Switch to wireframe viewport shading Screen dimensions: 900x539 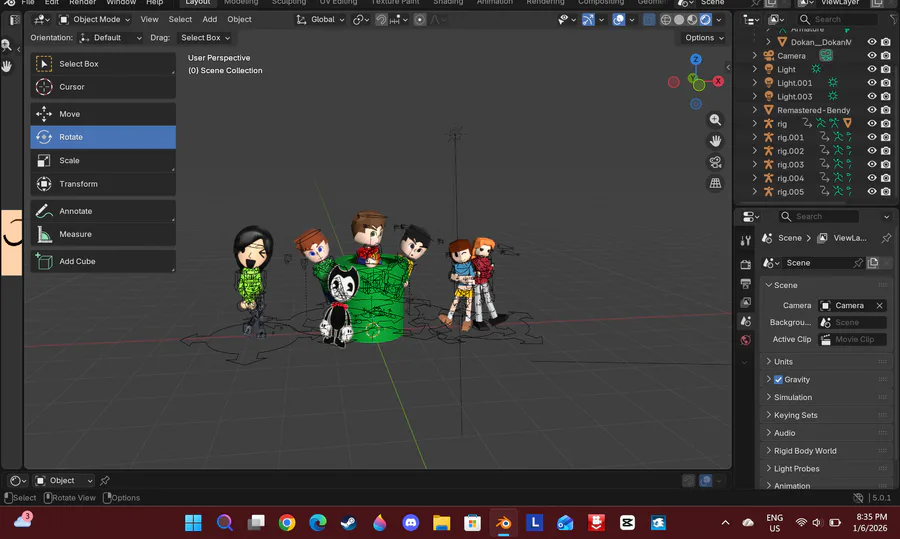pyautogui.click(x=666, y=20)
